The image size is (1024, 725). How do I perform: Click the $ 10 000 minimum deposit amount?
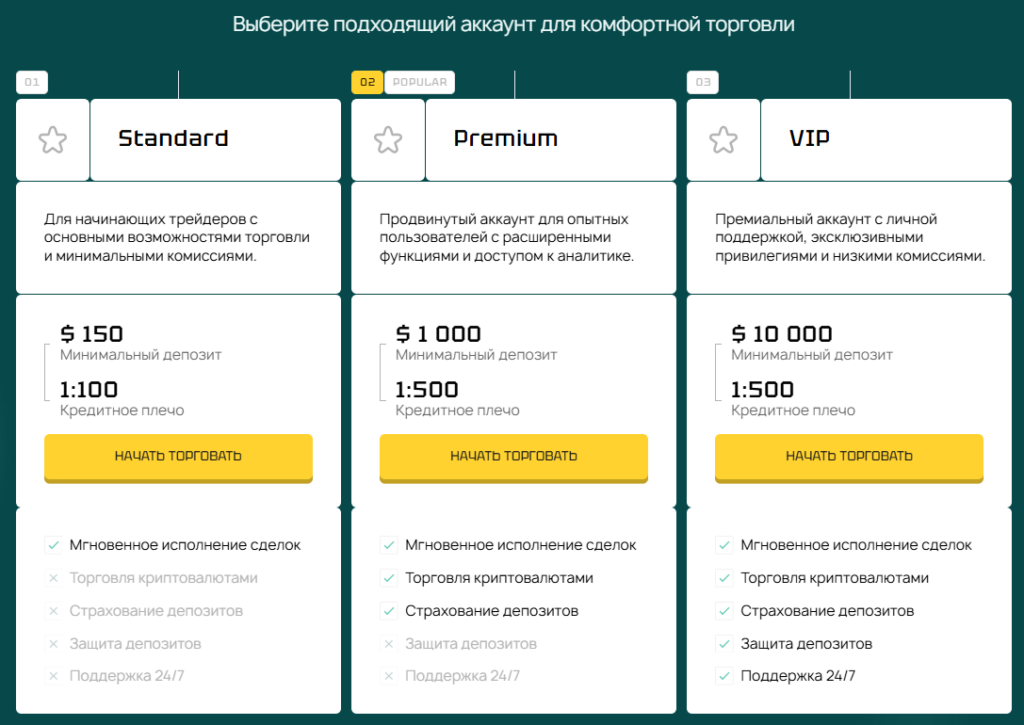781,334
